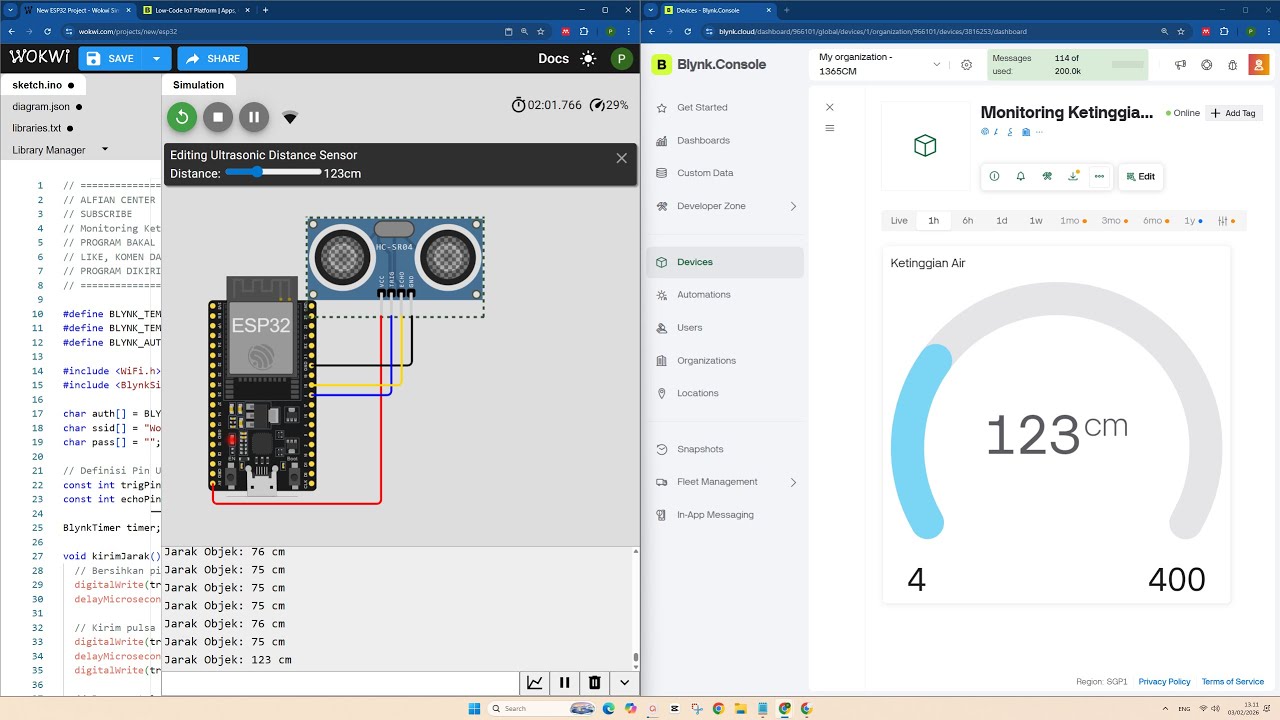Click the Add Tag button
Viewport: 1280px width, 720px height.
coord(1233,113)
